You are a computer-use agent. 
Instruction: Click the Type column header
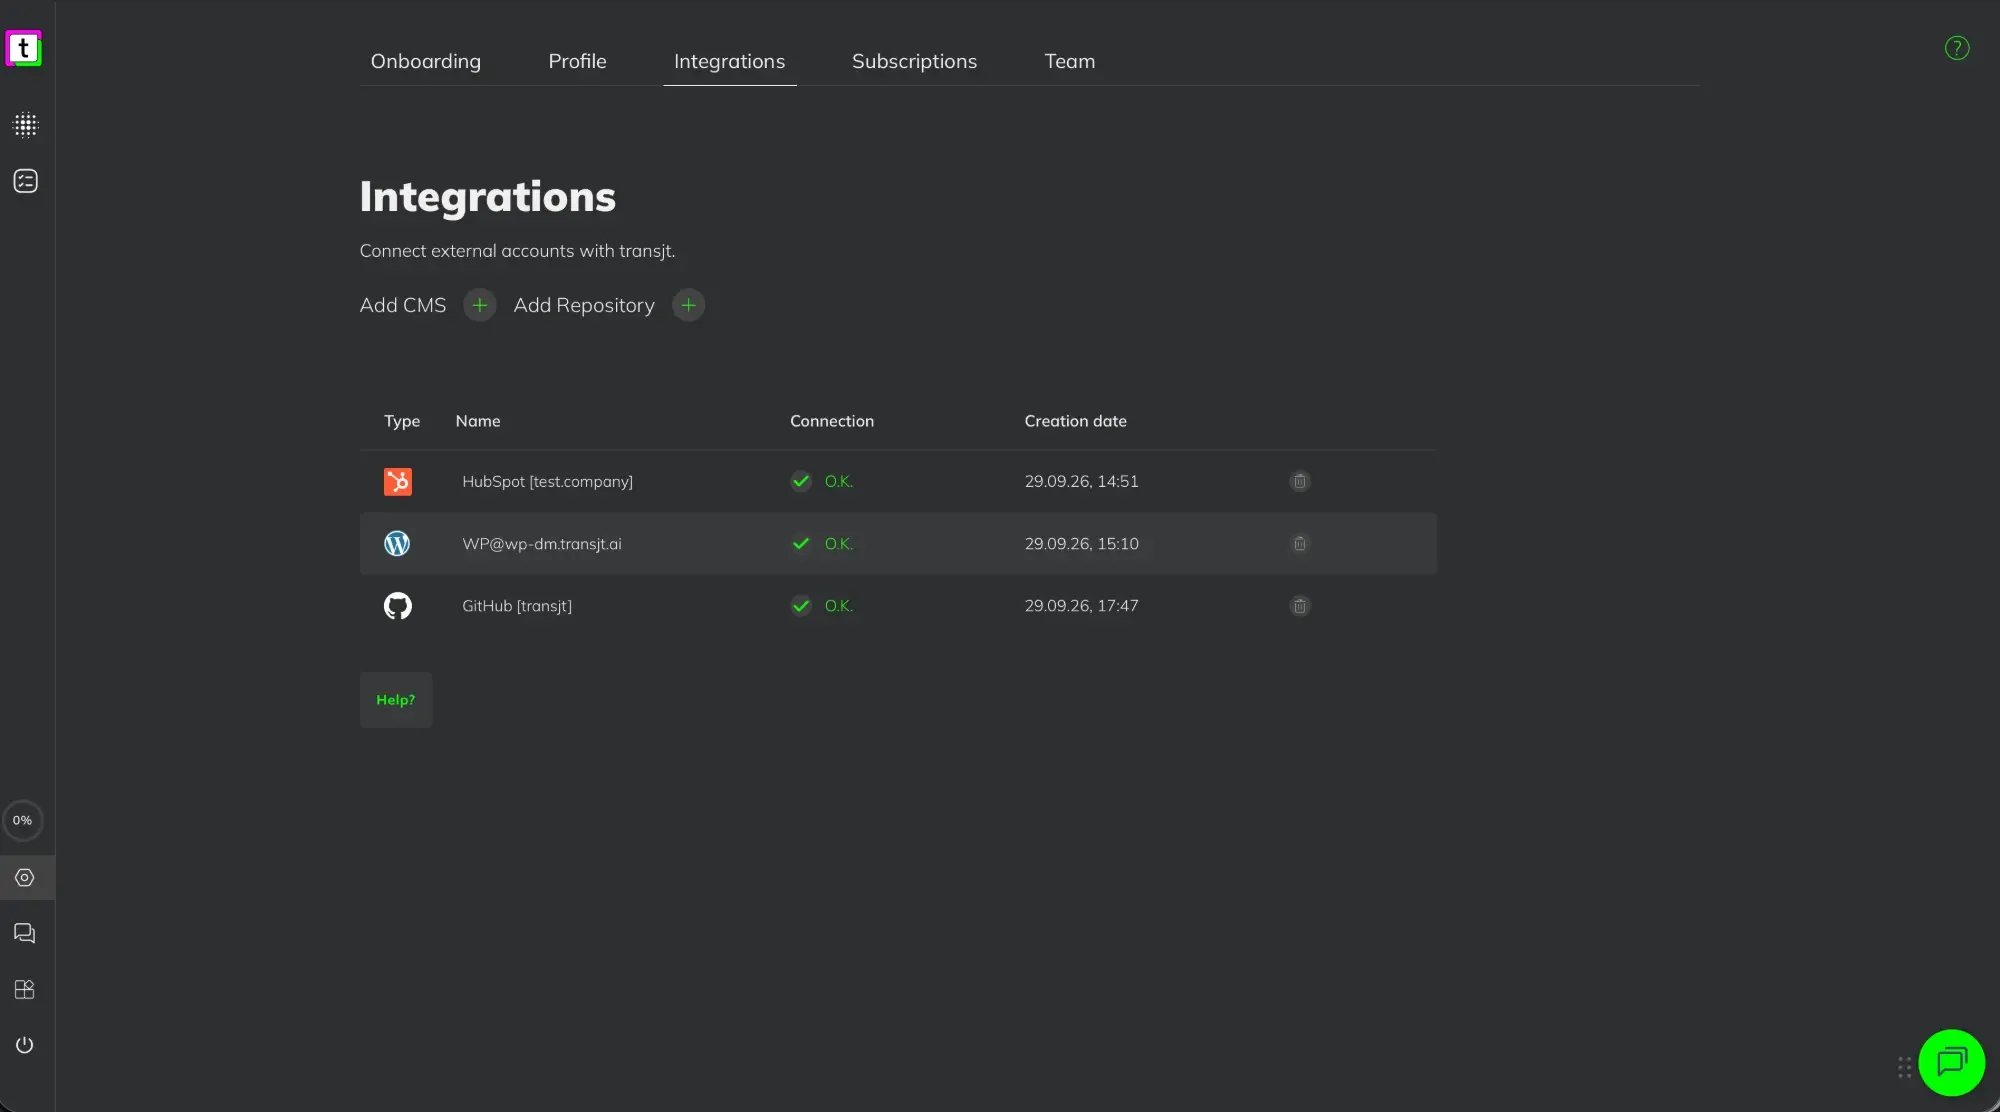(402, 421)
